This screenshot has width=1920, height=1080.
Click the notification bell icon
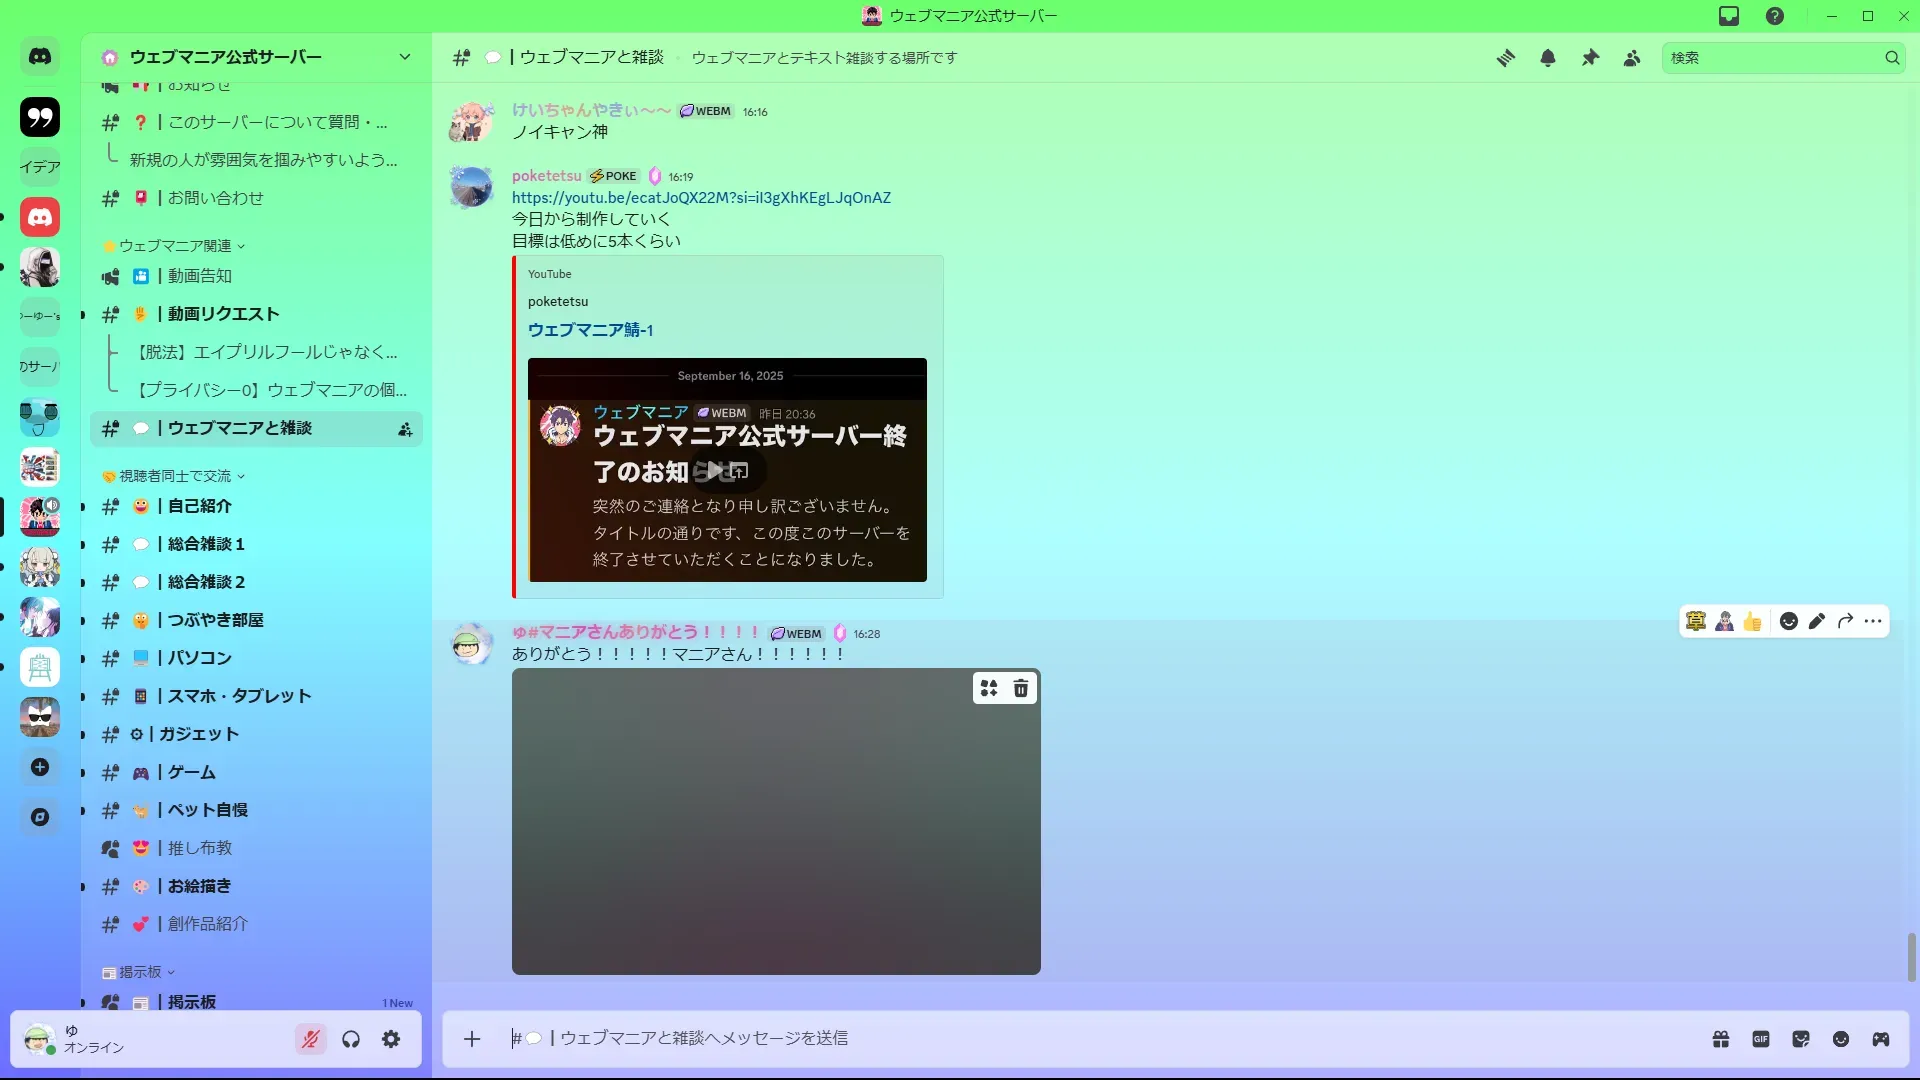tap(1548, 58)
